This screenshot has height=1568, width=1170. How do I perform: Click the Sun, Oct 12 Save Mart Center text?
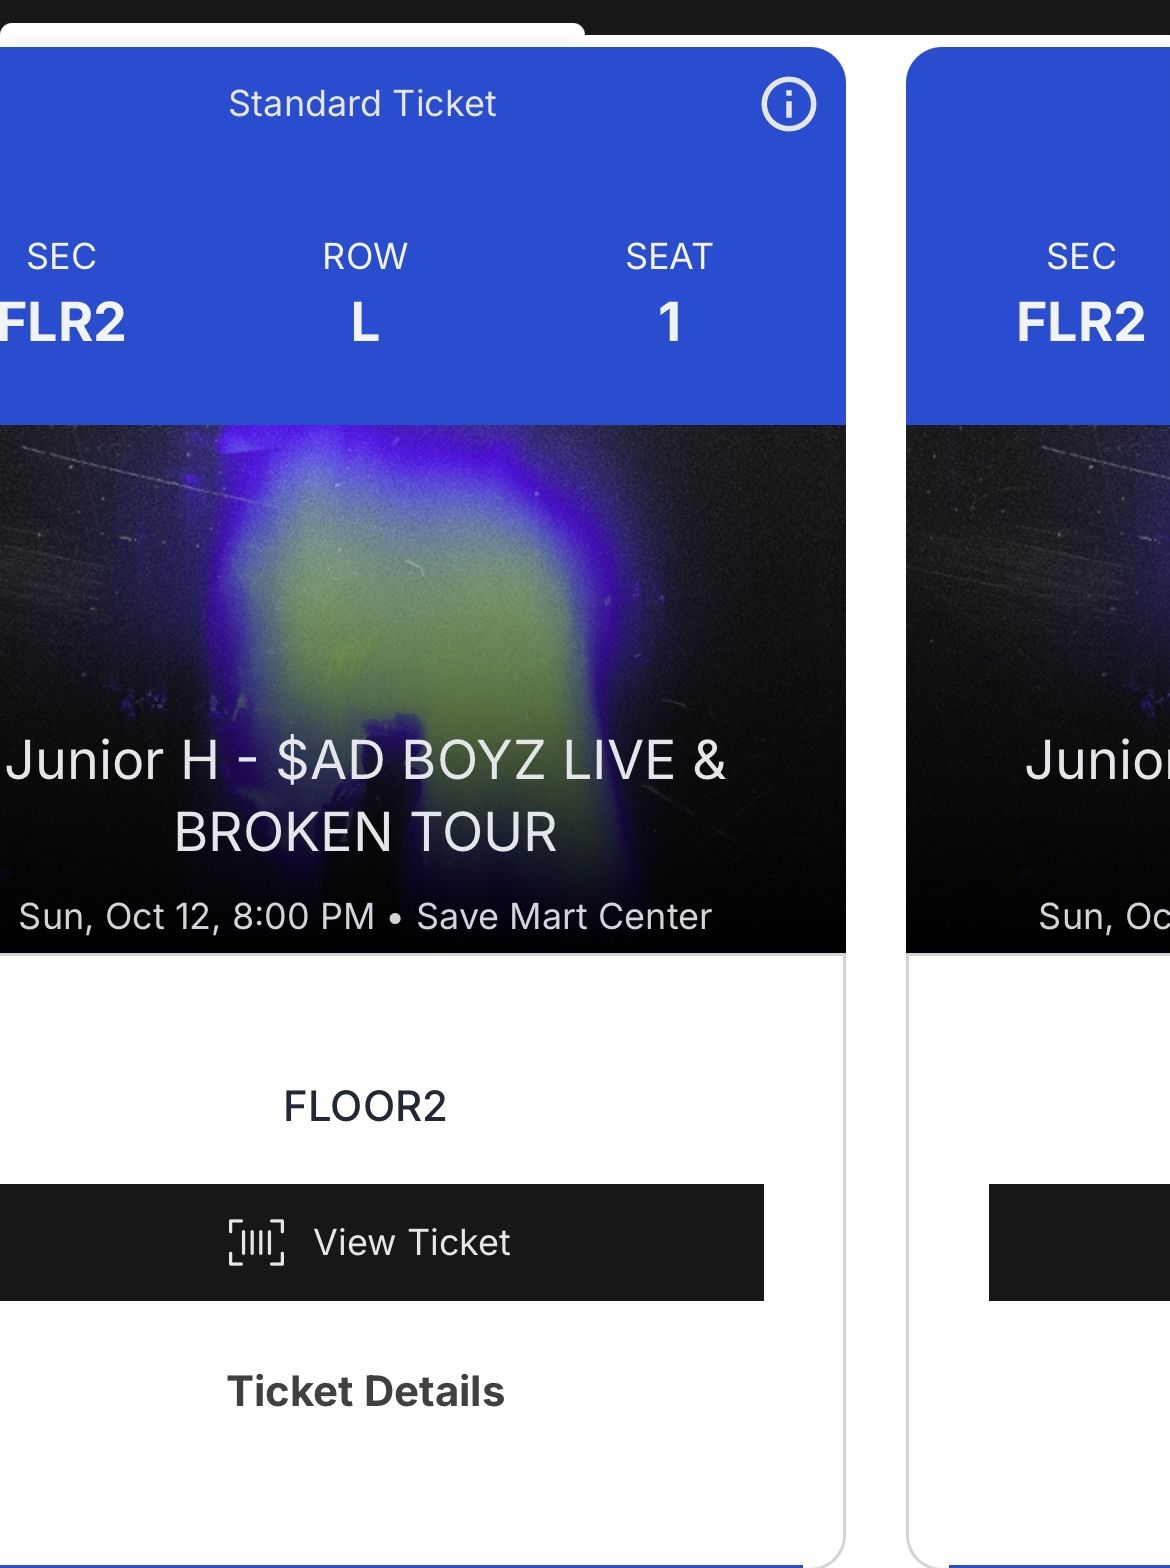(365, 916)
